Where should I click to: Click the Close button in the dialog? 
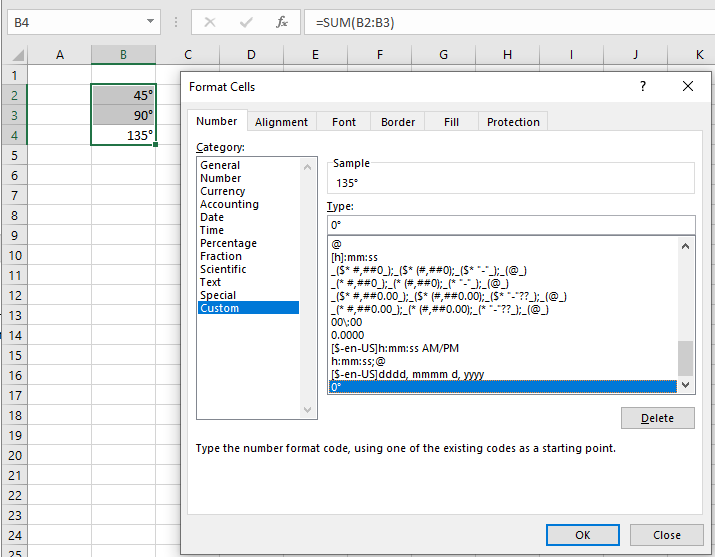(x=667, y=535)
